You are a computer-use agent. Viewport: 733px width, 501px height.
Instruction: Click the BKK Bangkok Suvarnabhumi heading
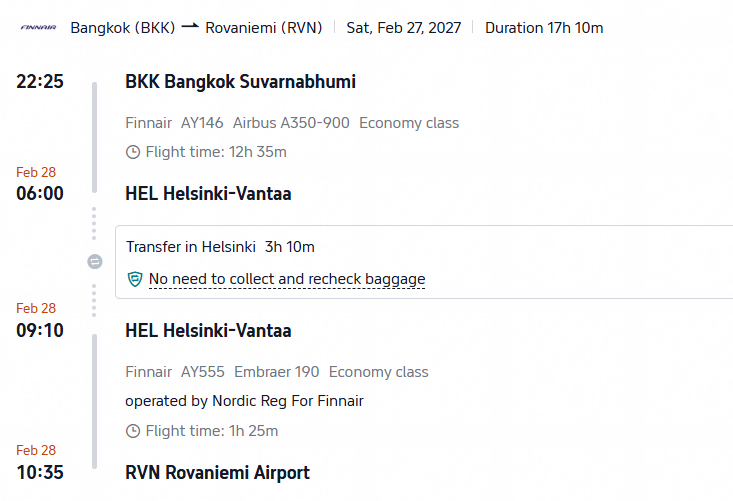(240, 81)
